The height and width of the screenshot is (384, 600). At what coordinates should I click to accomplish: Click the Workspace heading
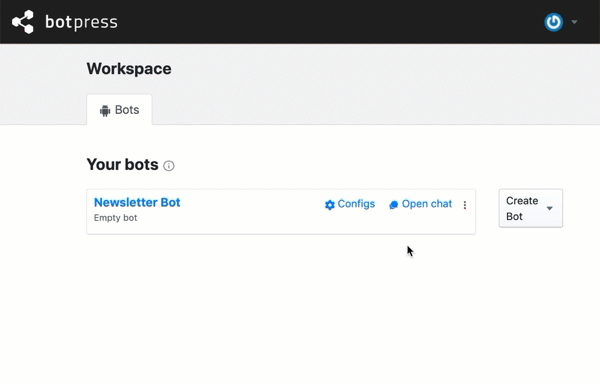pos(129,69)
